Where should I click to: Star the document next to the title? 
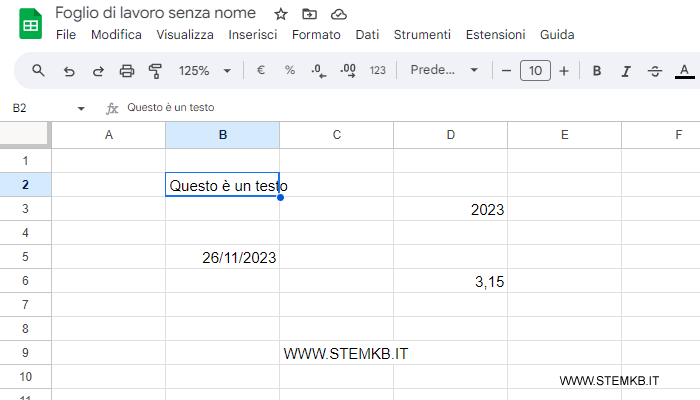[281, 14]
